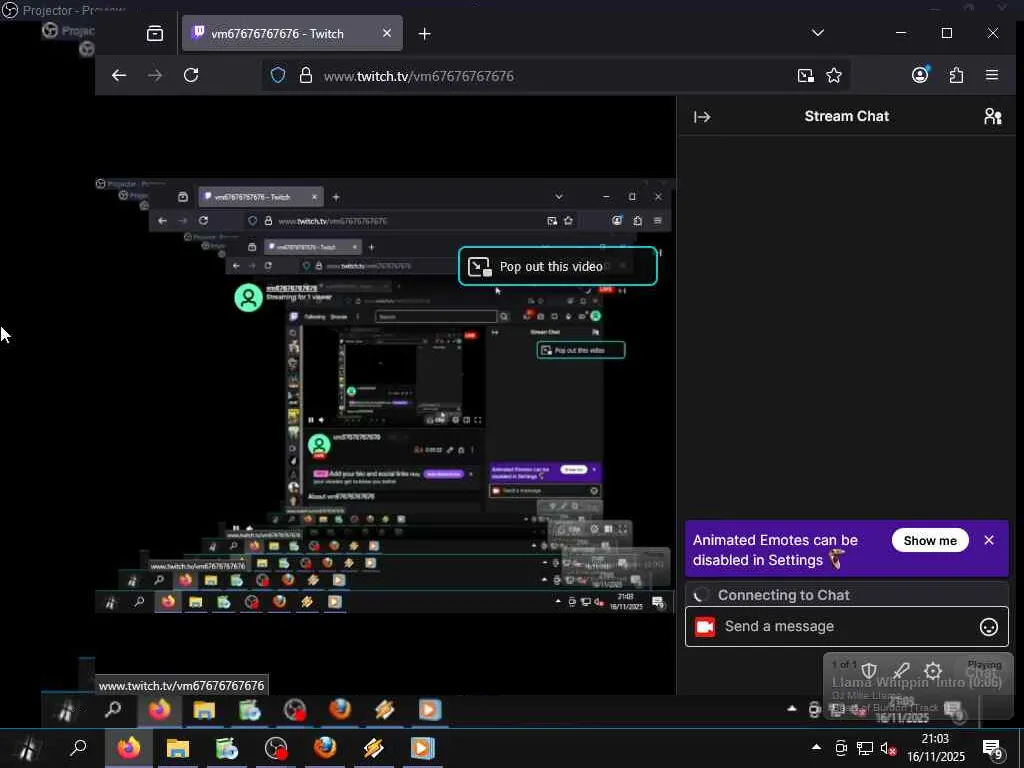Collapse the Stream Chat panel
The width and height of the screenshot is (1024, 768).
[x=702, y=117]
